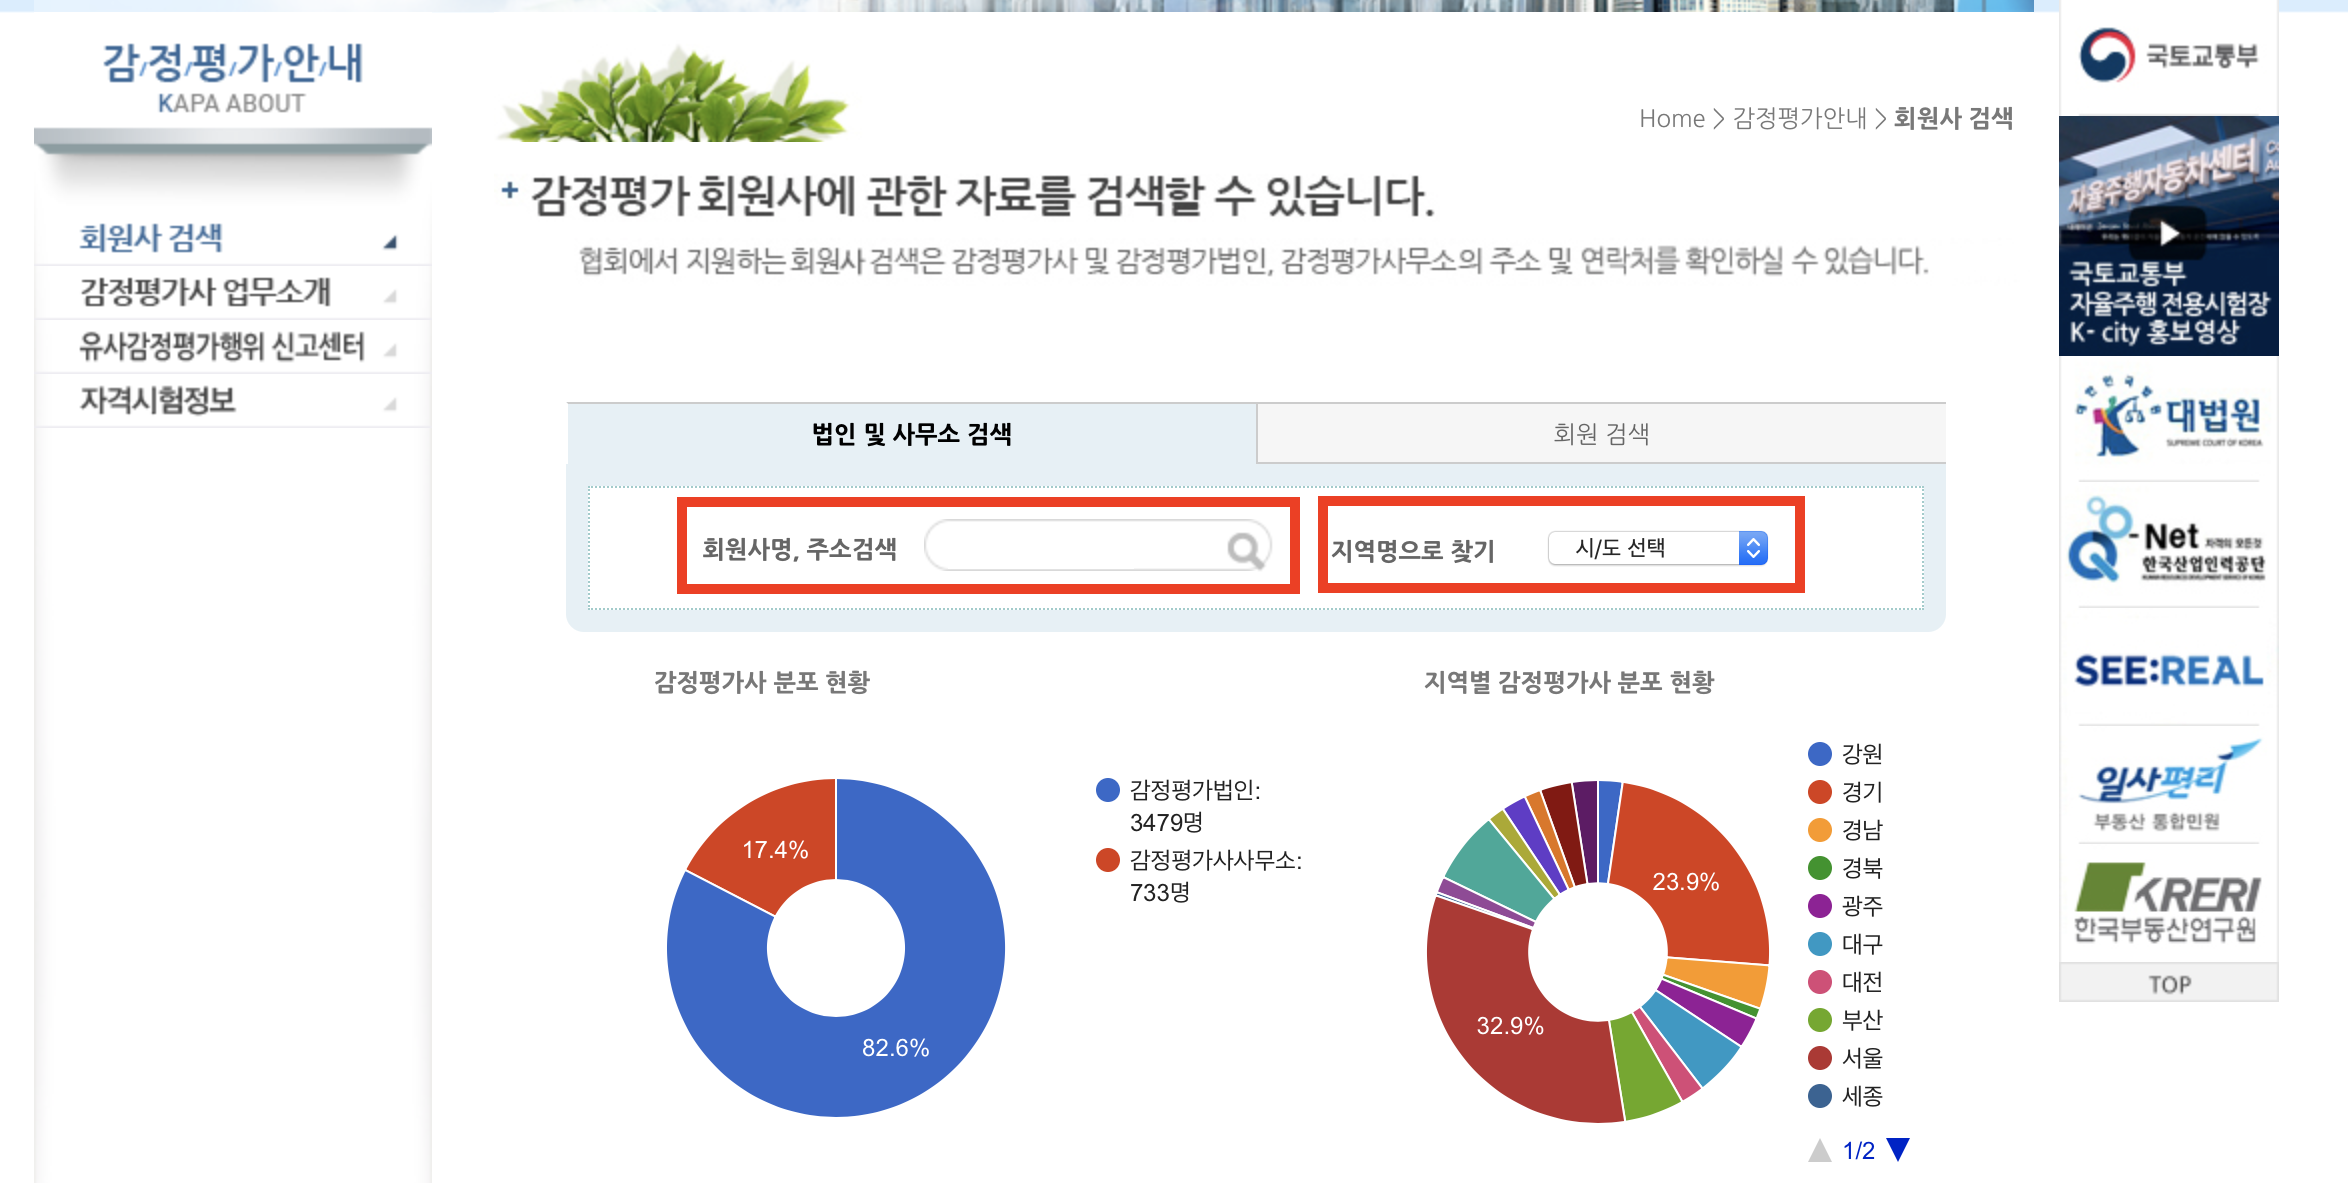Click the TOP button
This screenshot has height=1183, width=2348.
click(x=2168, y=984)
